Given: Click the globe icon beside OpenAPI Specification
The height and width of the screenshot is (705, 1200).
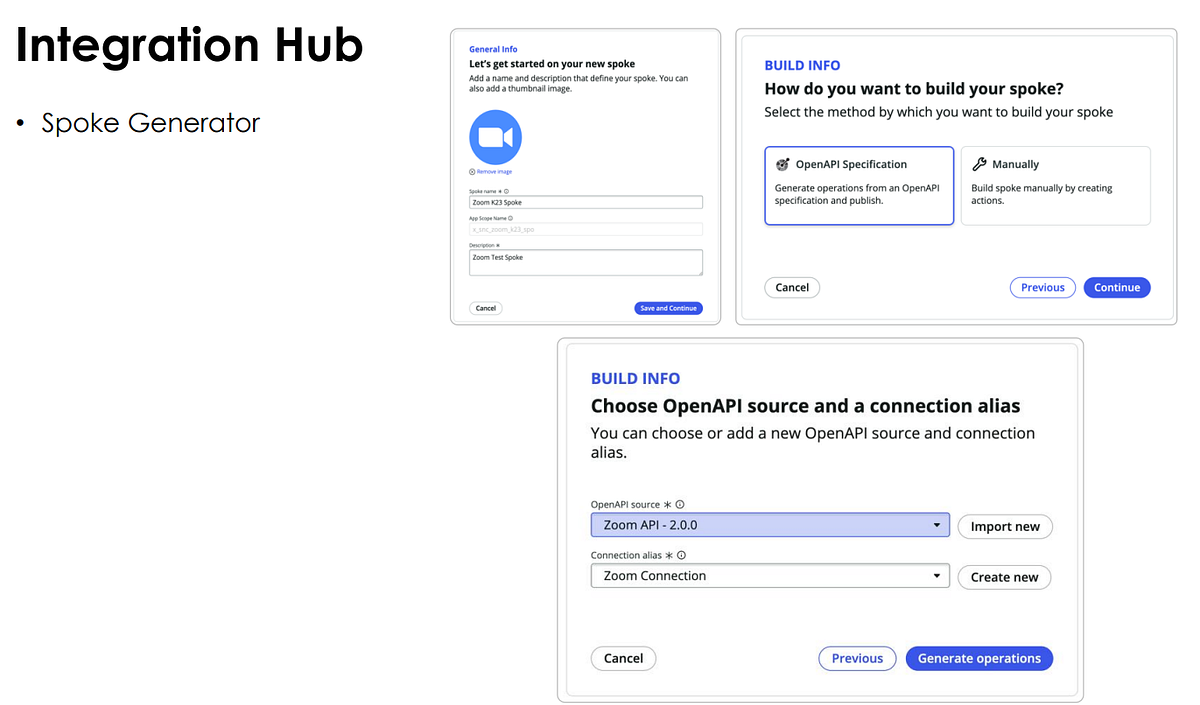Looking at the screenshot, I should [x=783, y=164].
